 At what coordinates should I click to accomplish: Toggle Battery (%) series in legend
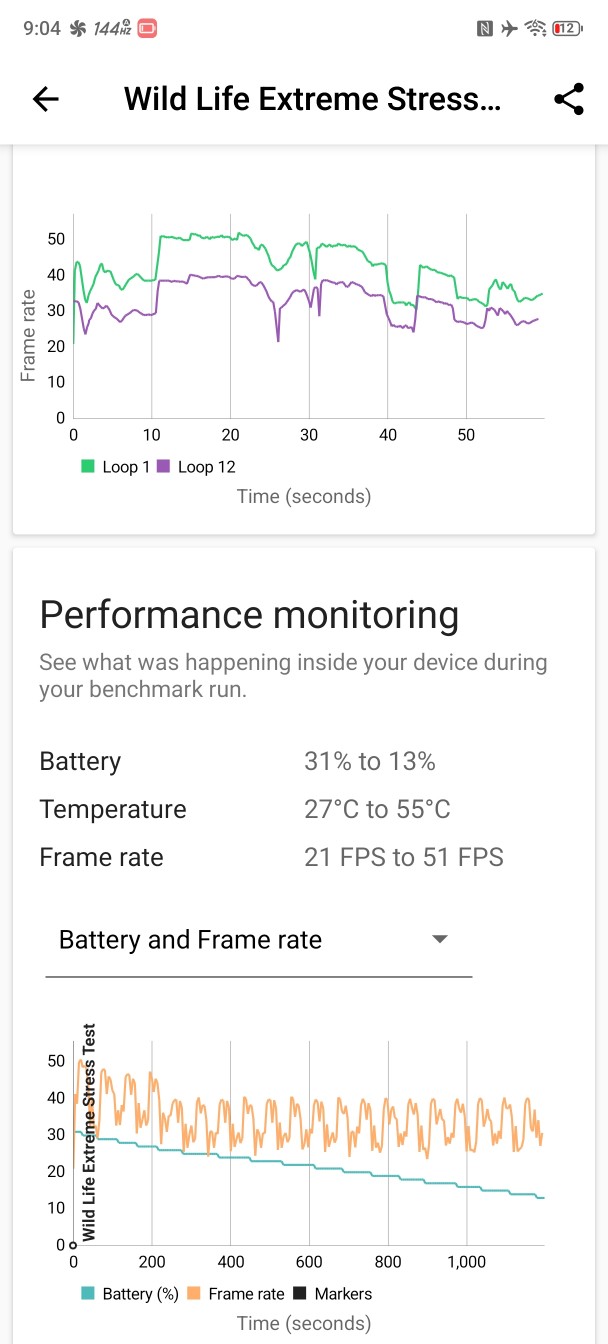pyautogui.click(x=129, y=1294)
